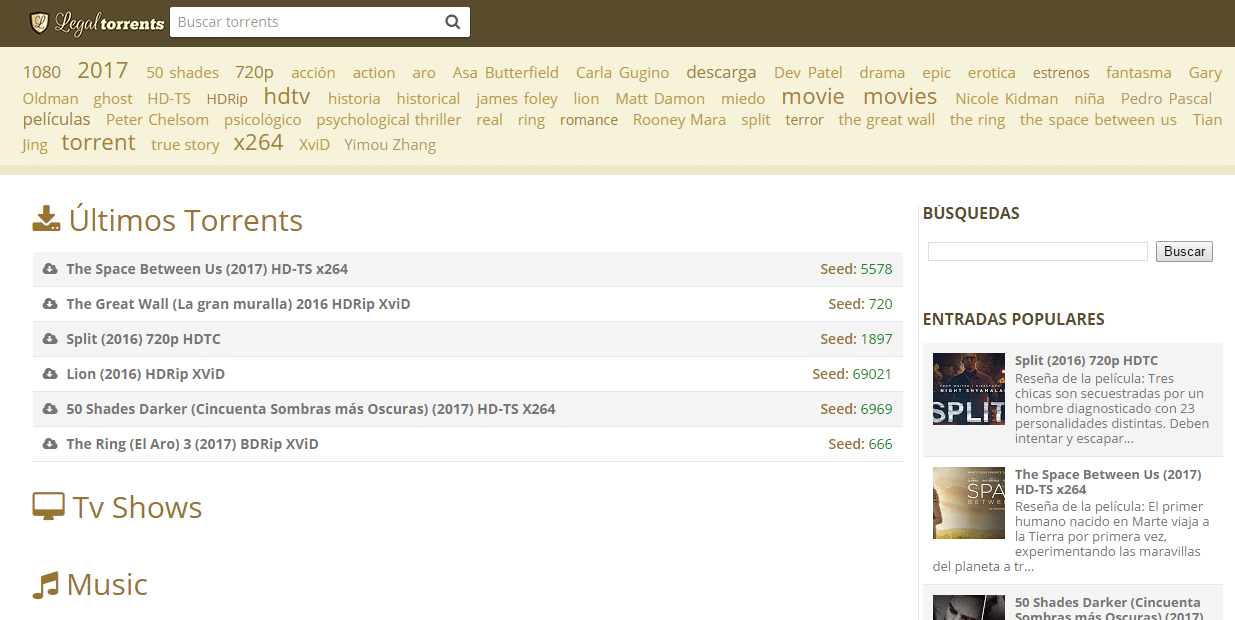
Task: Click cloud icon beside Split (2016) 720p HDTC row
Action: point(50,339)
